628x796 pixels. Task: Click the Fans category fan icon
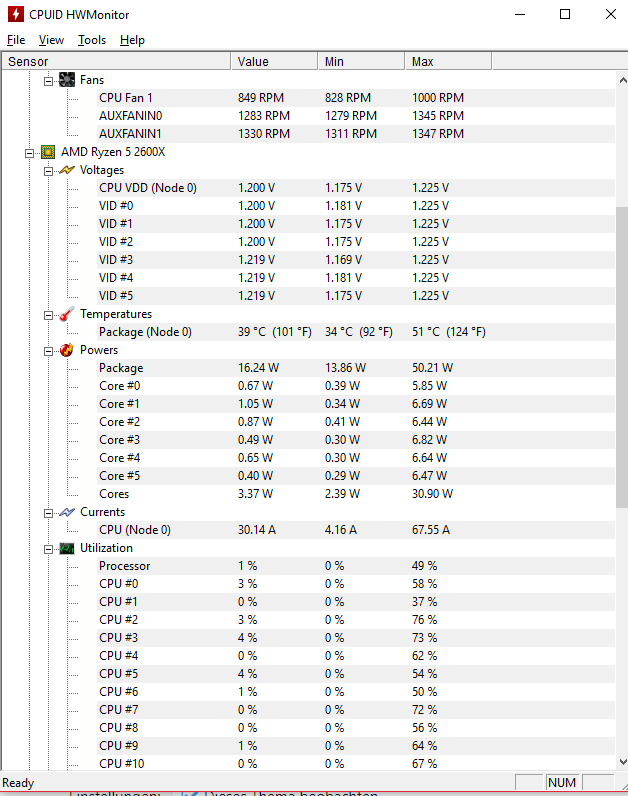(x=67, y=80)
